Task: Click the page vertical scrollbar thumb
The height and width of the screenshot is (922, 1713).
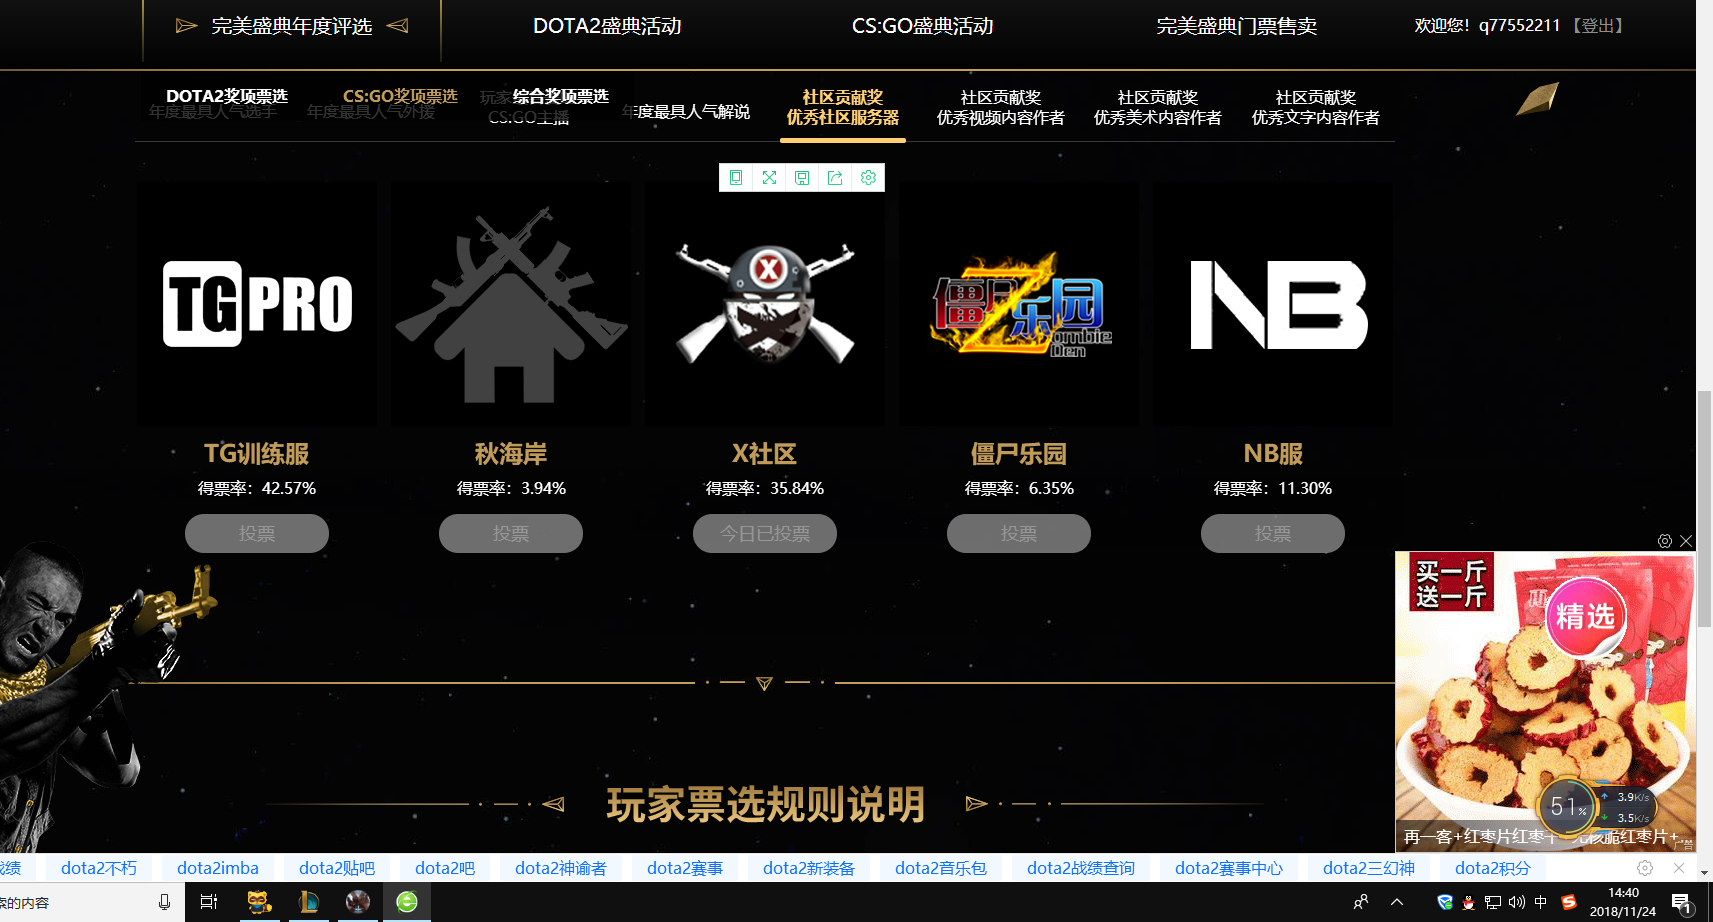Action: click(1704, 510)
